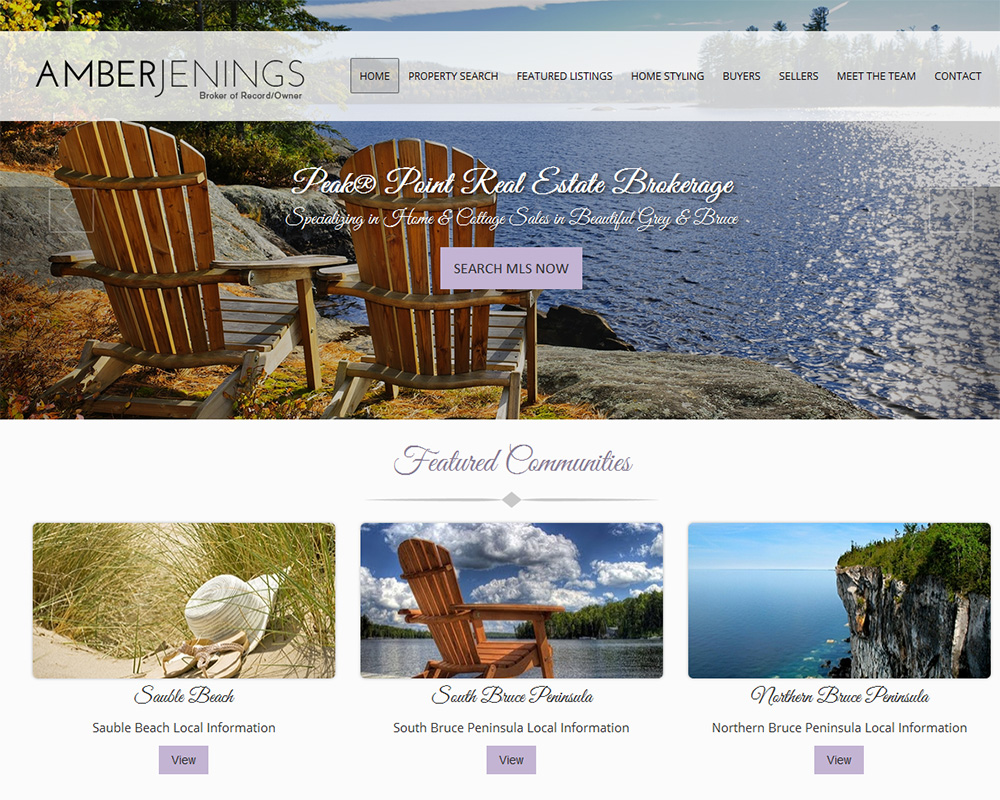
Task: Click View under Northern Bruce Peninsula
Action: [839, 760]
